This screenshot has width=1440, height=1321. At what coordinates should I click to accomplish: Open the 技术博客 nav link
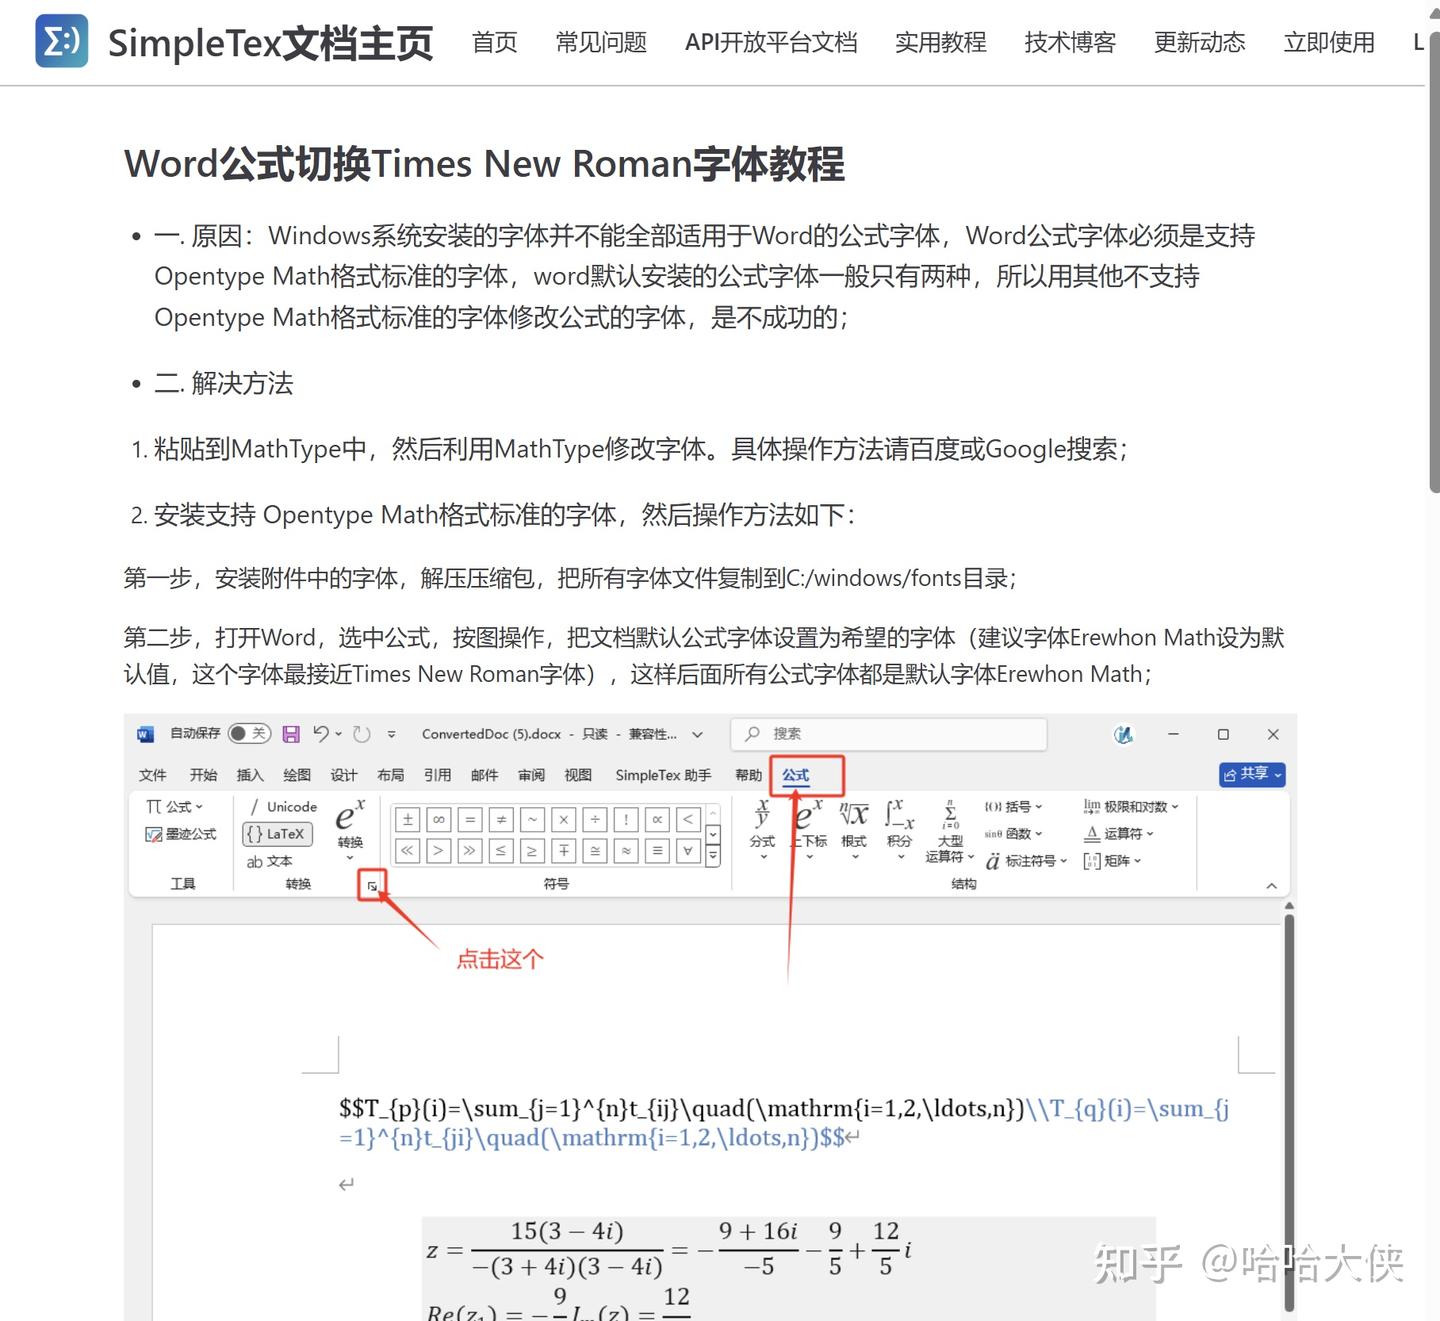1070,42
